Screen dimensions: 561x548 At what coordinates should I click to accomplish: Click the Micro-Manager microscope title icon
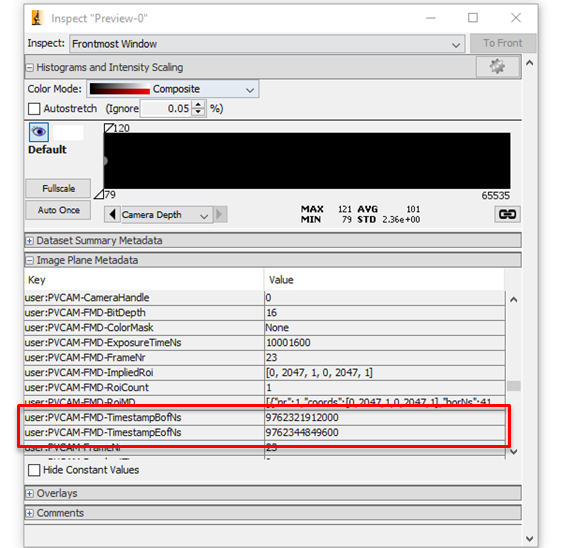[x=37, y=18]
